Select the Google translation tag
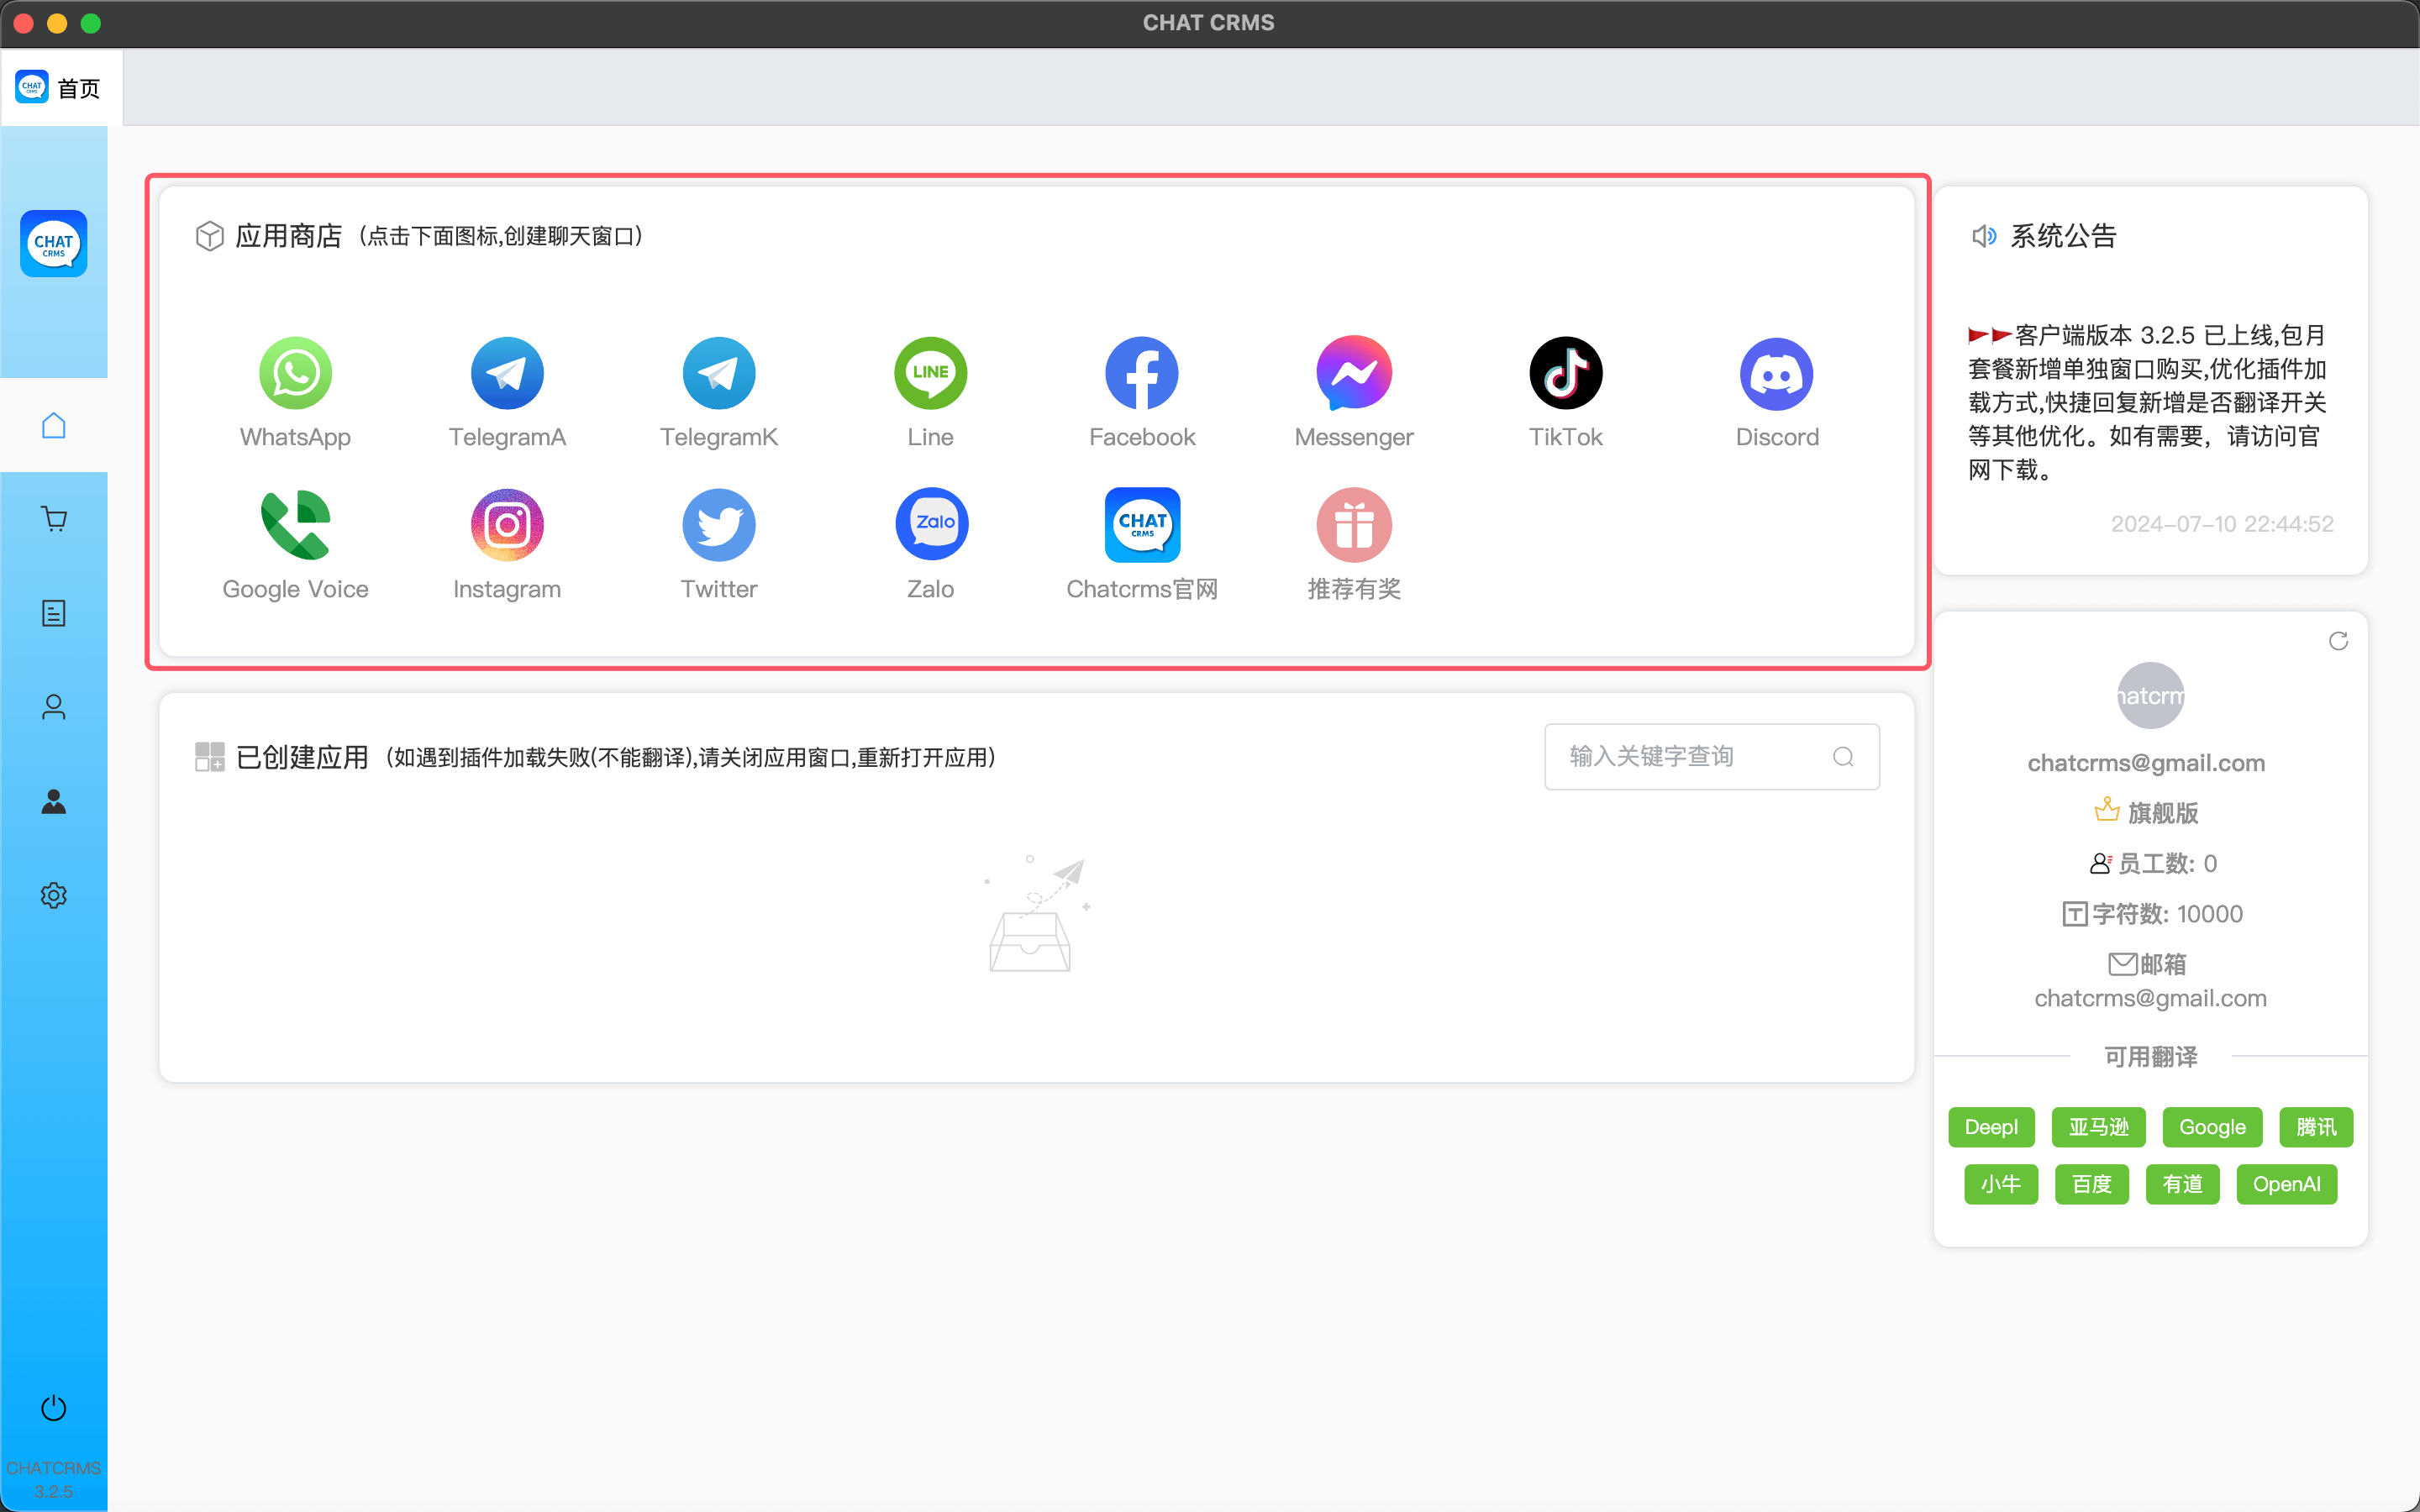 click(x=2212, y=1127)
